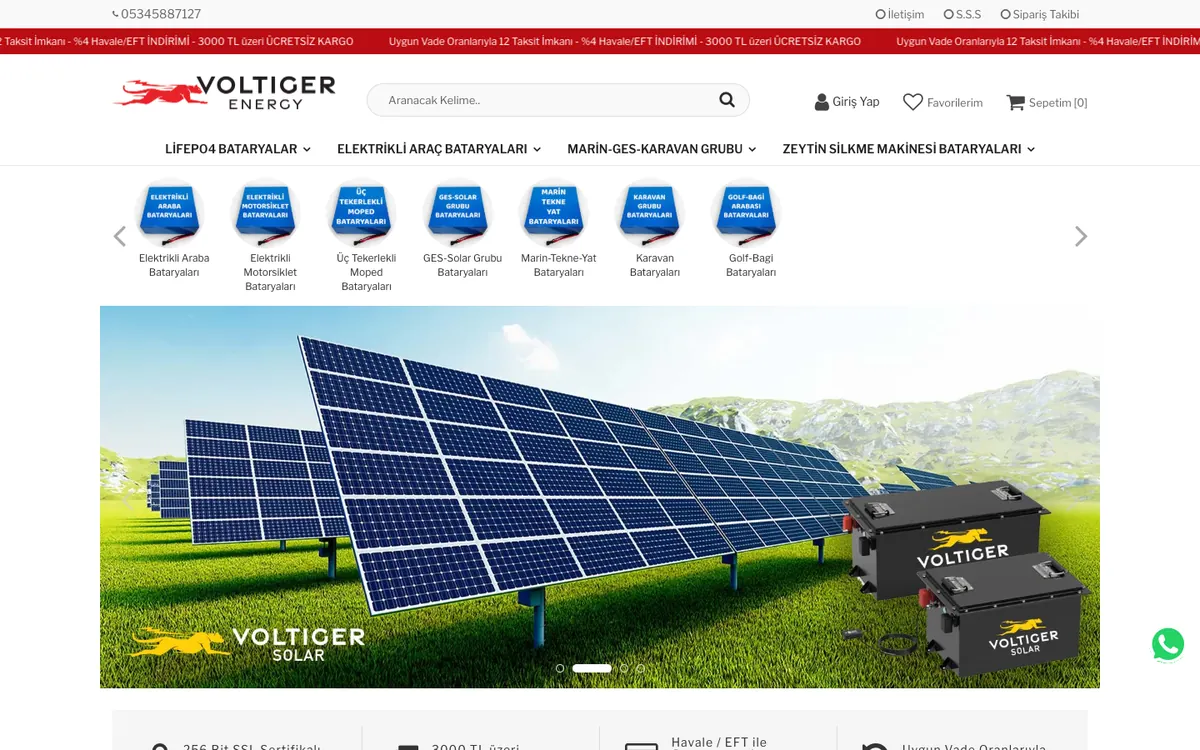Viewport: 1200px width, 750px height.
Task: Click the Elektrikli Araba Bataryaları category icon
Action: pos(170,212)
